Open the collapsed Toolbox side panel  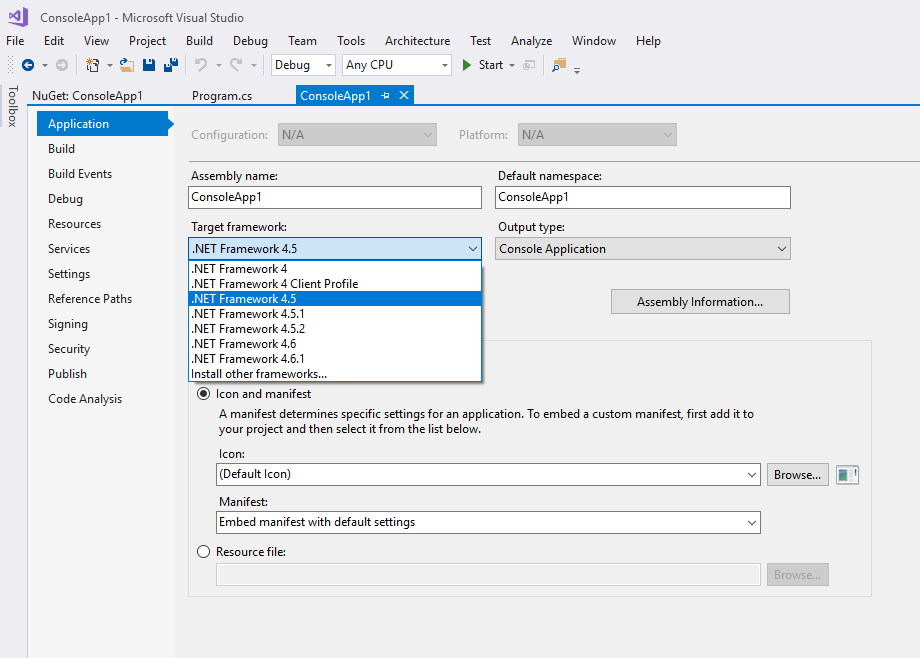(x=13, y=106)
